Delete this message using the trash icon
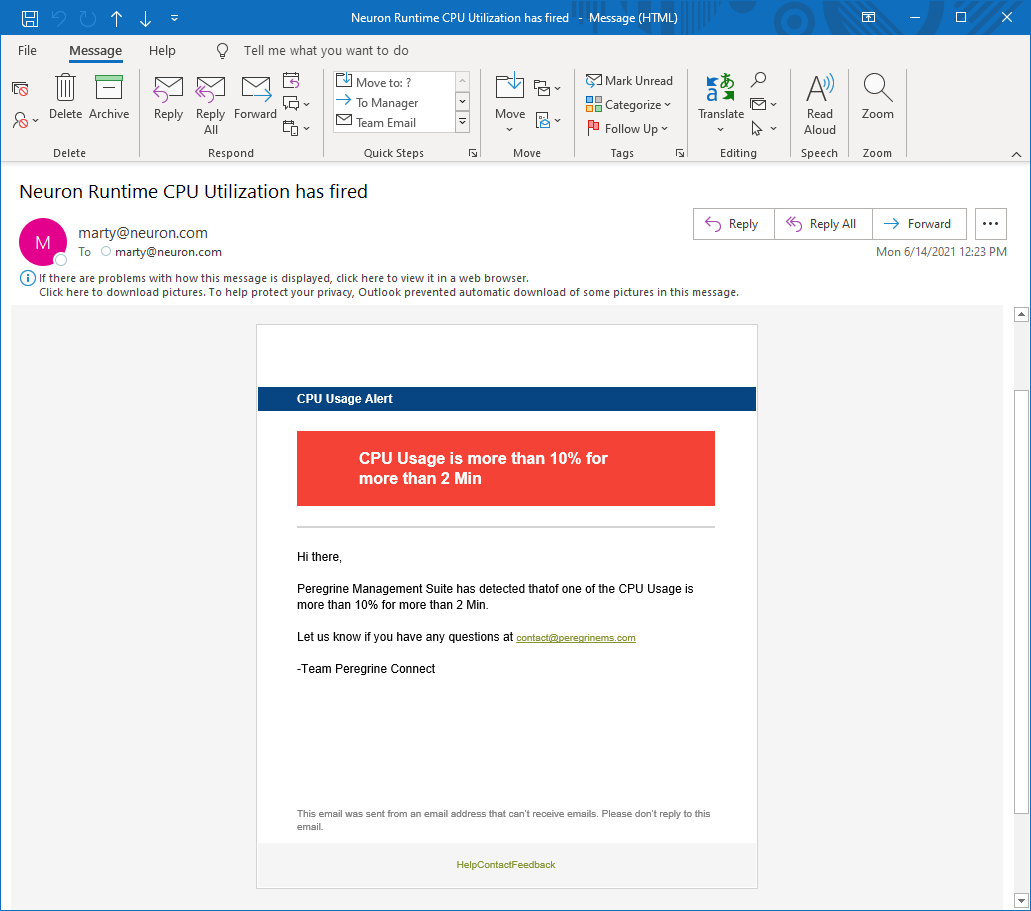Viewport: 1031px width, 911px height. coord(66,97)
